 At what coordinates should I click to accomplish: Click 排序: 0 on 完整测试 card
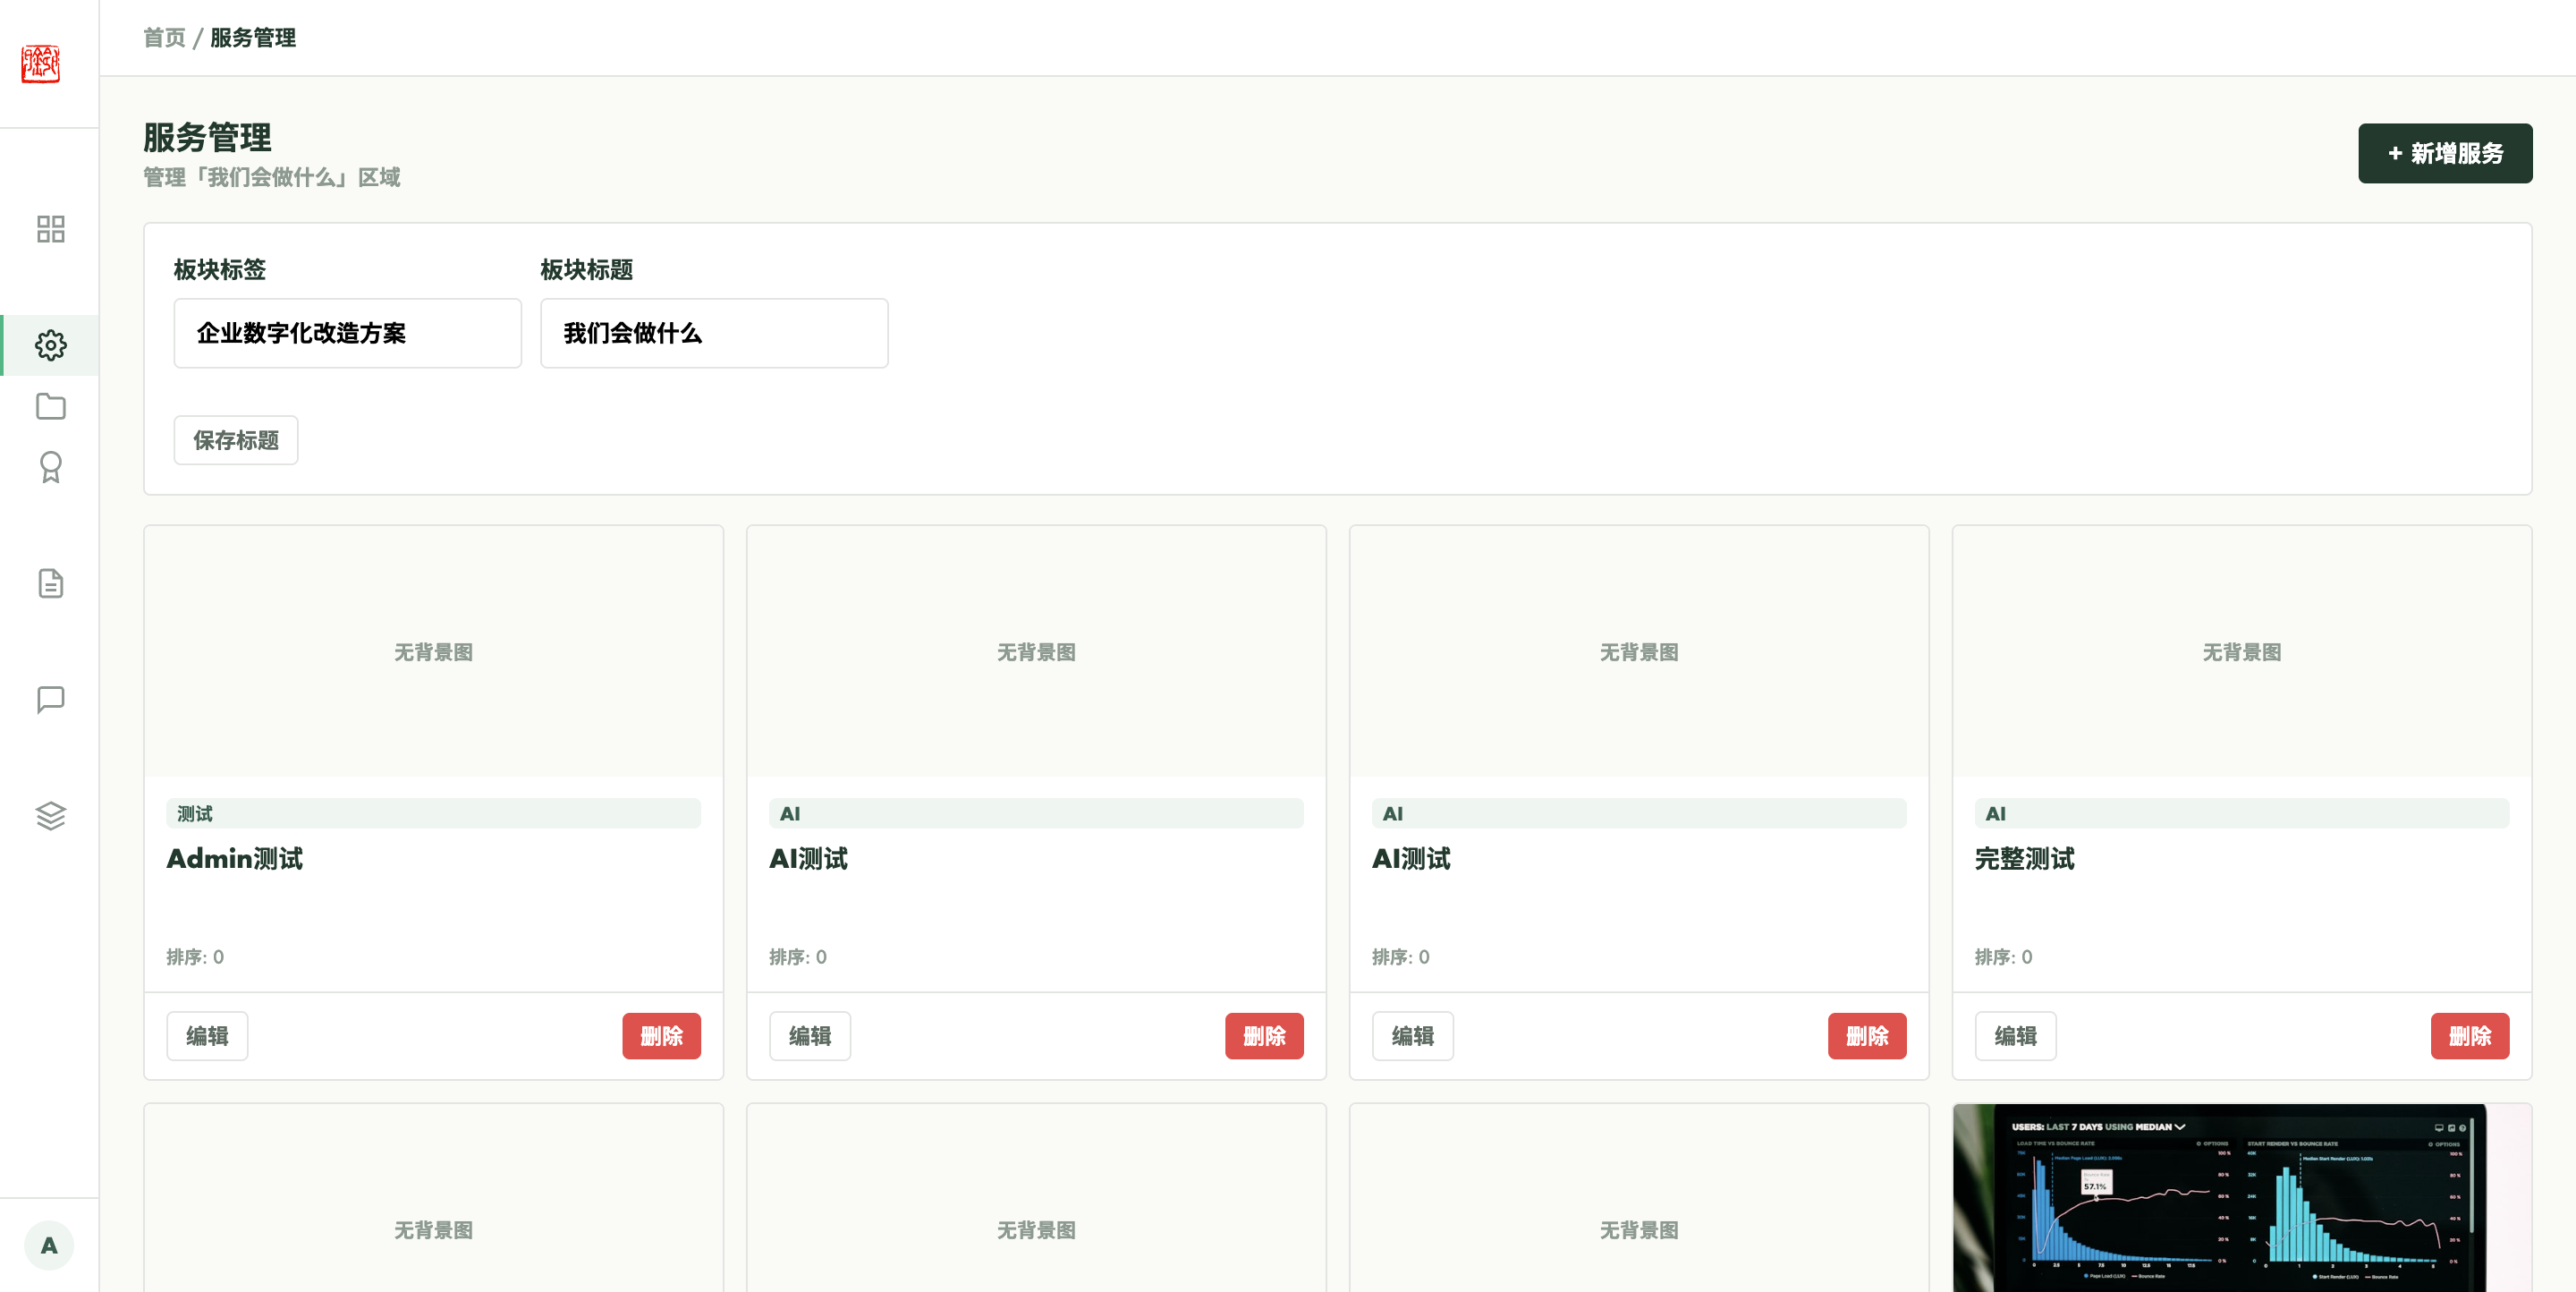tap(2003, 957)
